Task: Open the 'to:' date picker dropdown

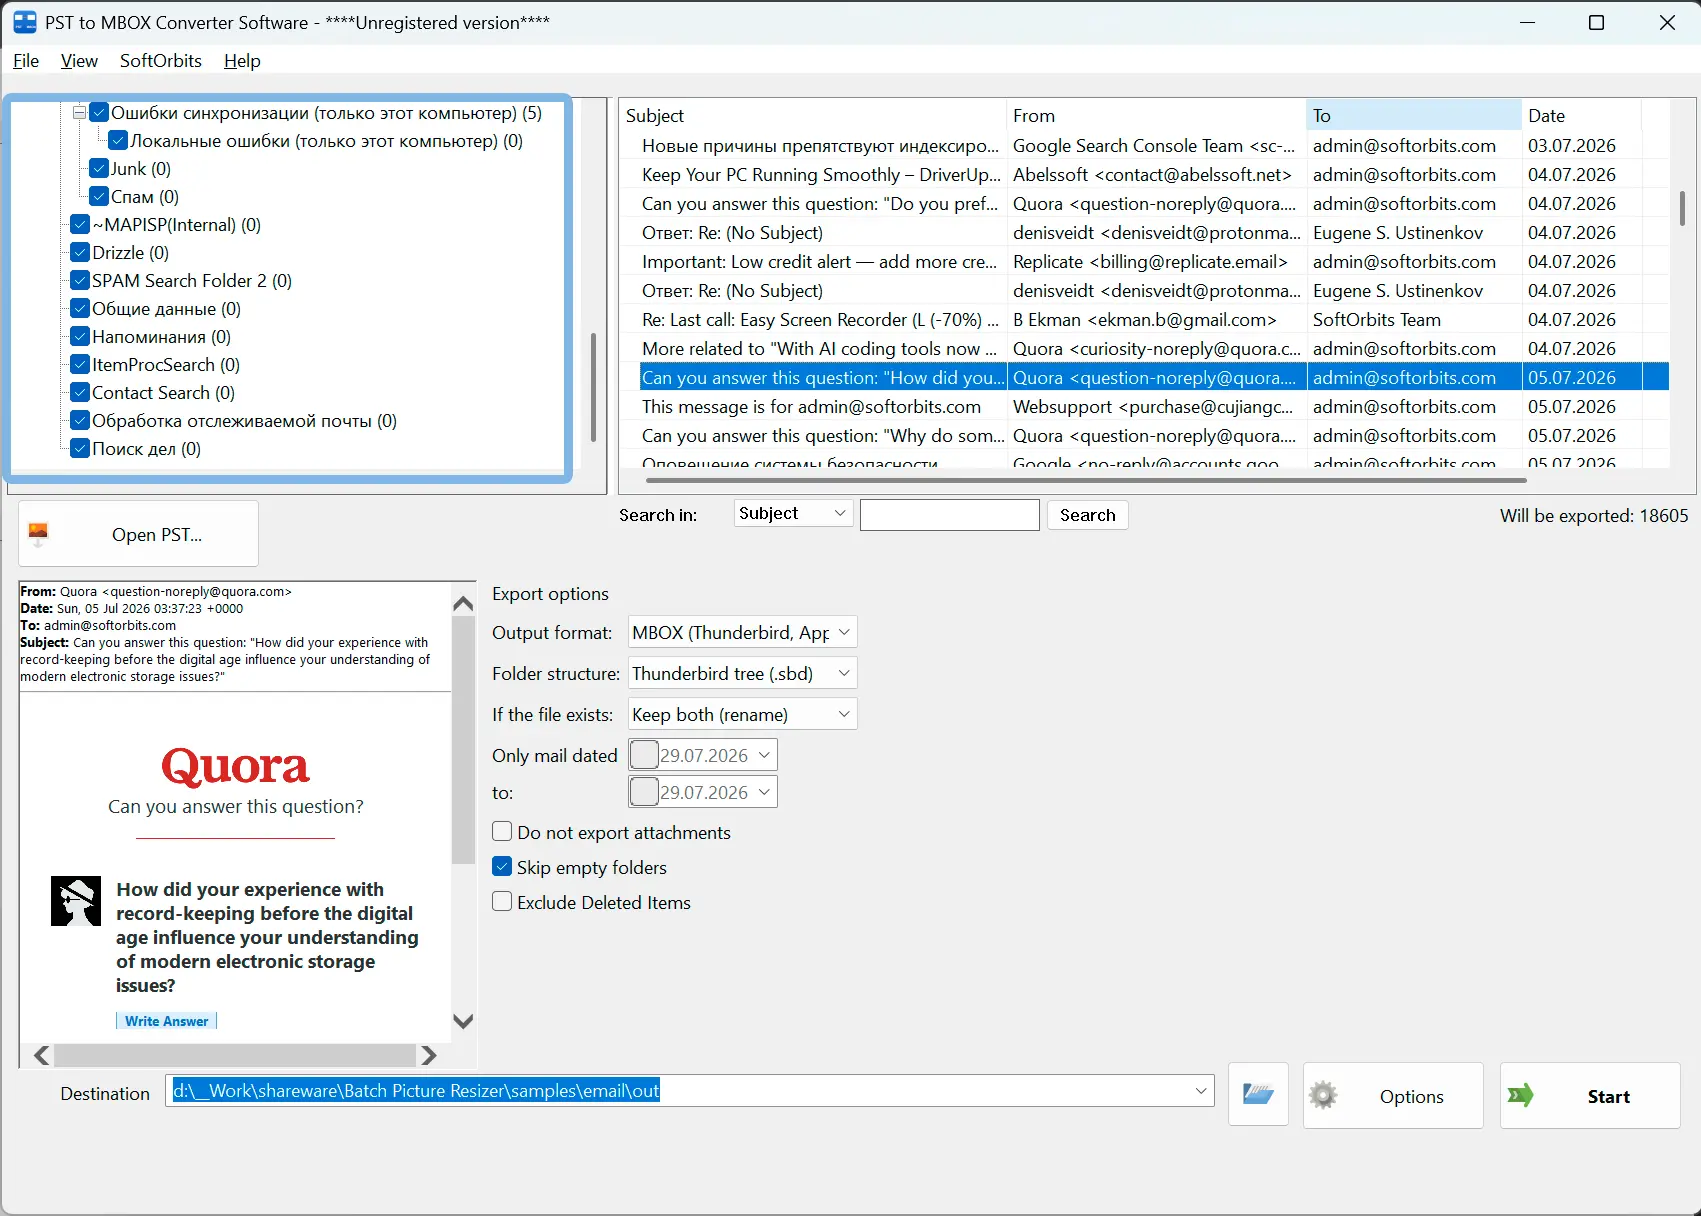Action: click(764, 792)
